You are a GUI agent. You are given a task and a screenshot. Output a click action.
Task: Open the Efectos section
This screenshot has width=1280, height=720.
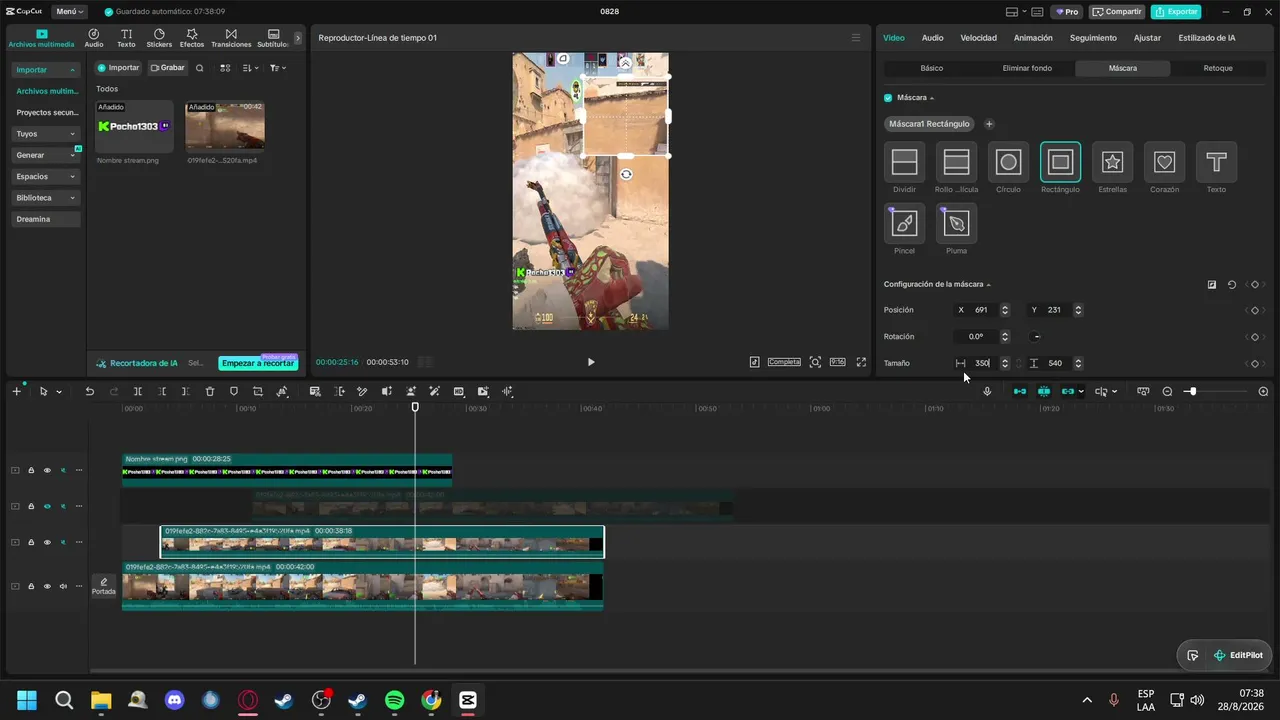pos(192,38)
